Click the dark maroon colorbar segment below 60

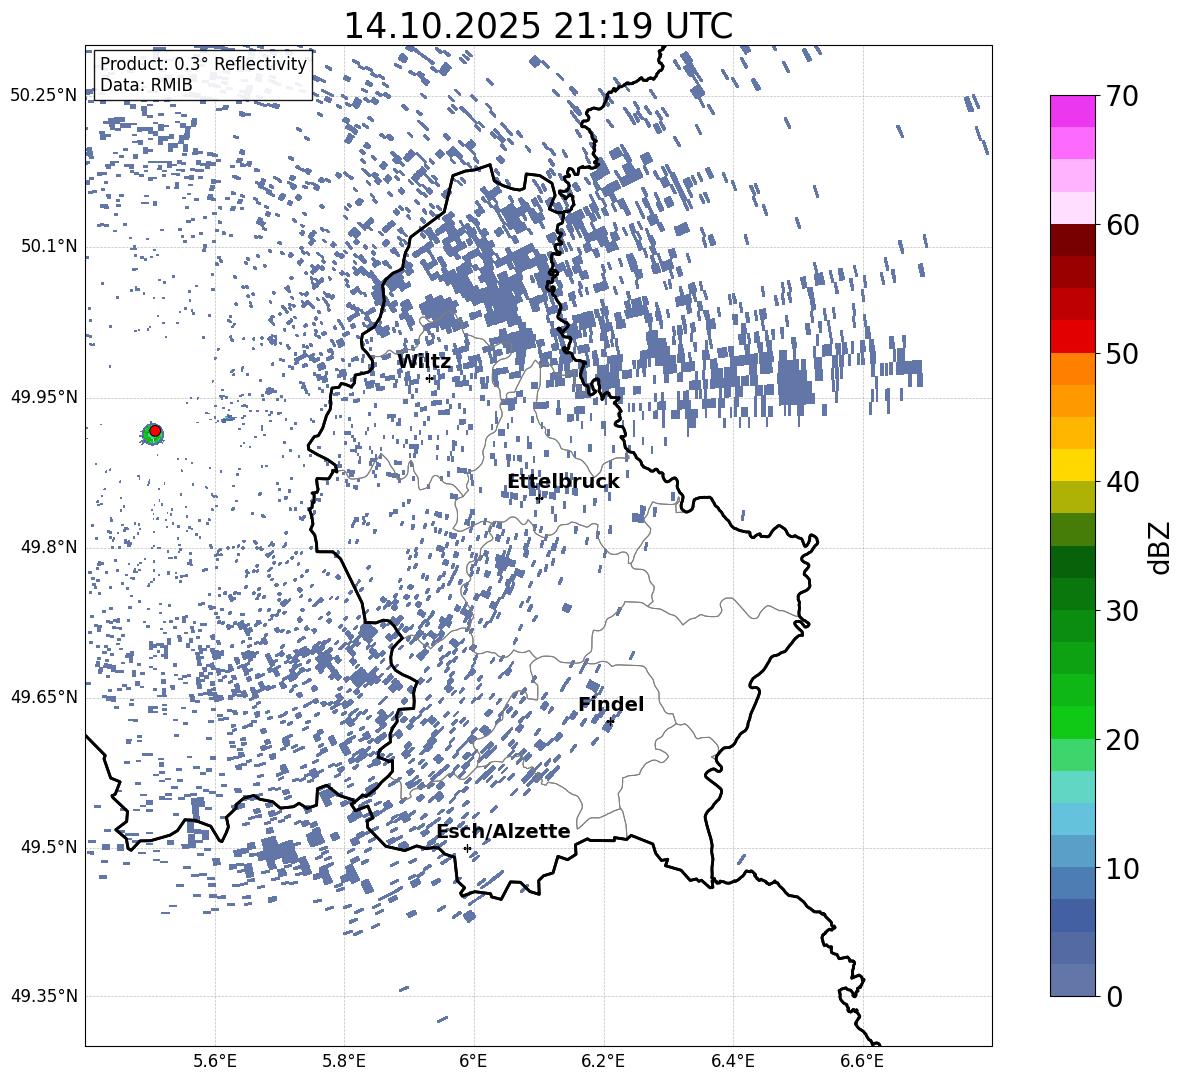1073,241
